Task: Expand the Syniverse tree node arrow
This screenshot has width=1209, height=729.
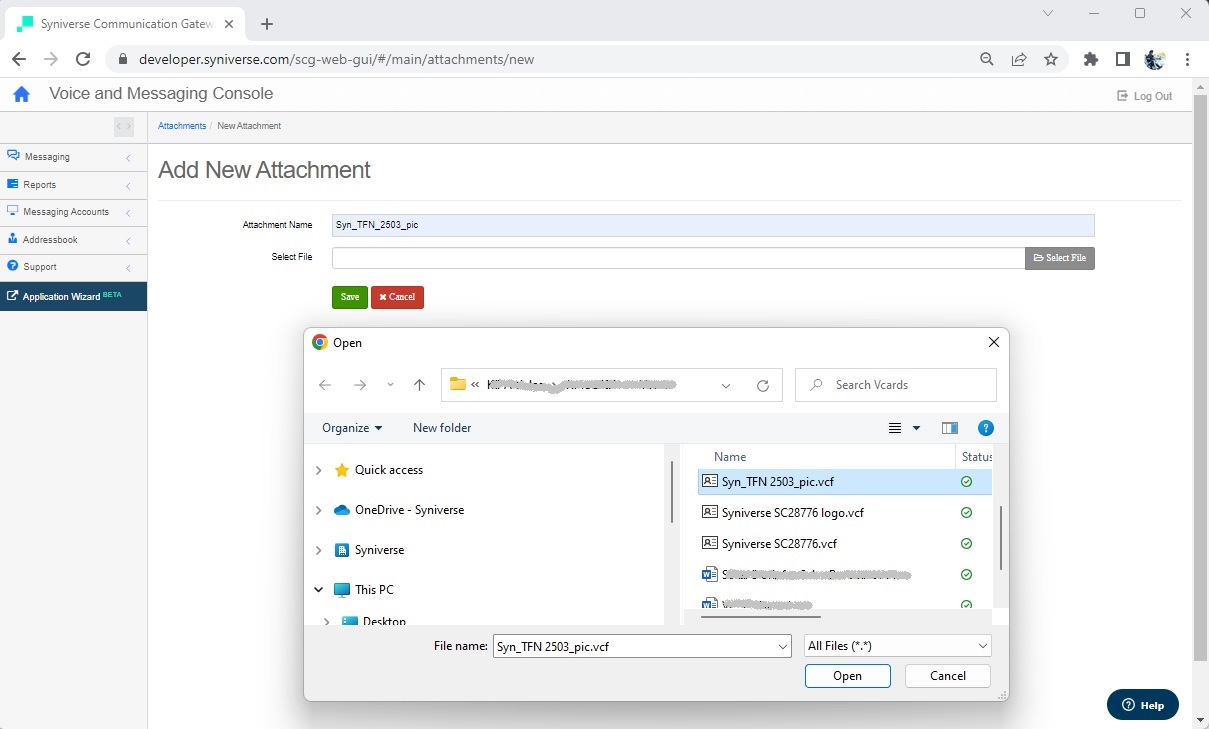Action: [x=319, y=550]
